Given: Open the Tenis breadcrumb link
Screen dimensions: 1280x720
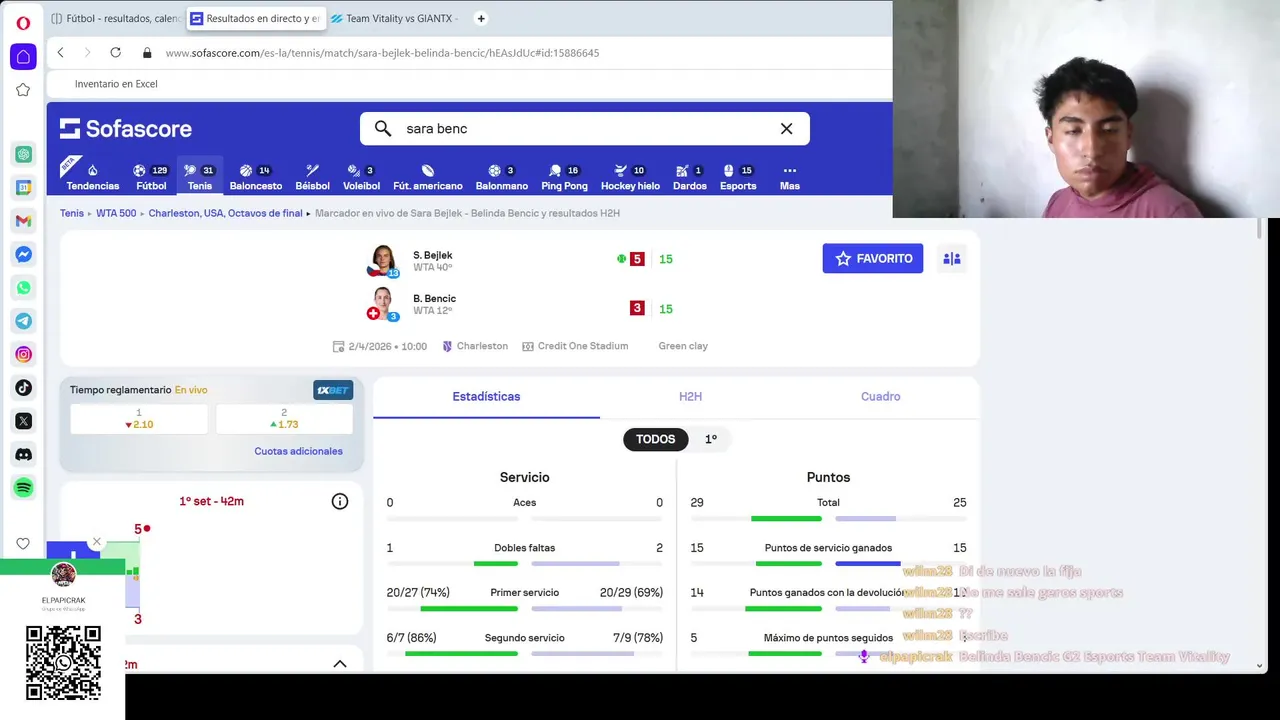Looking at the screenshot, I should (72, 213).
